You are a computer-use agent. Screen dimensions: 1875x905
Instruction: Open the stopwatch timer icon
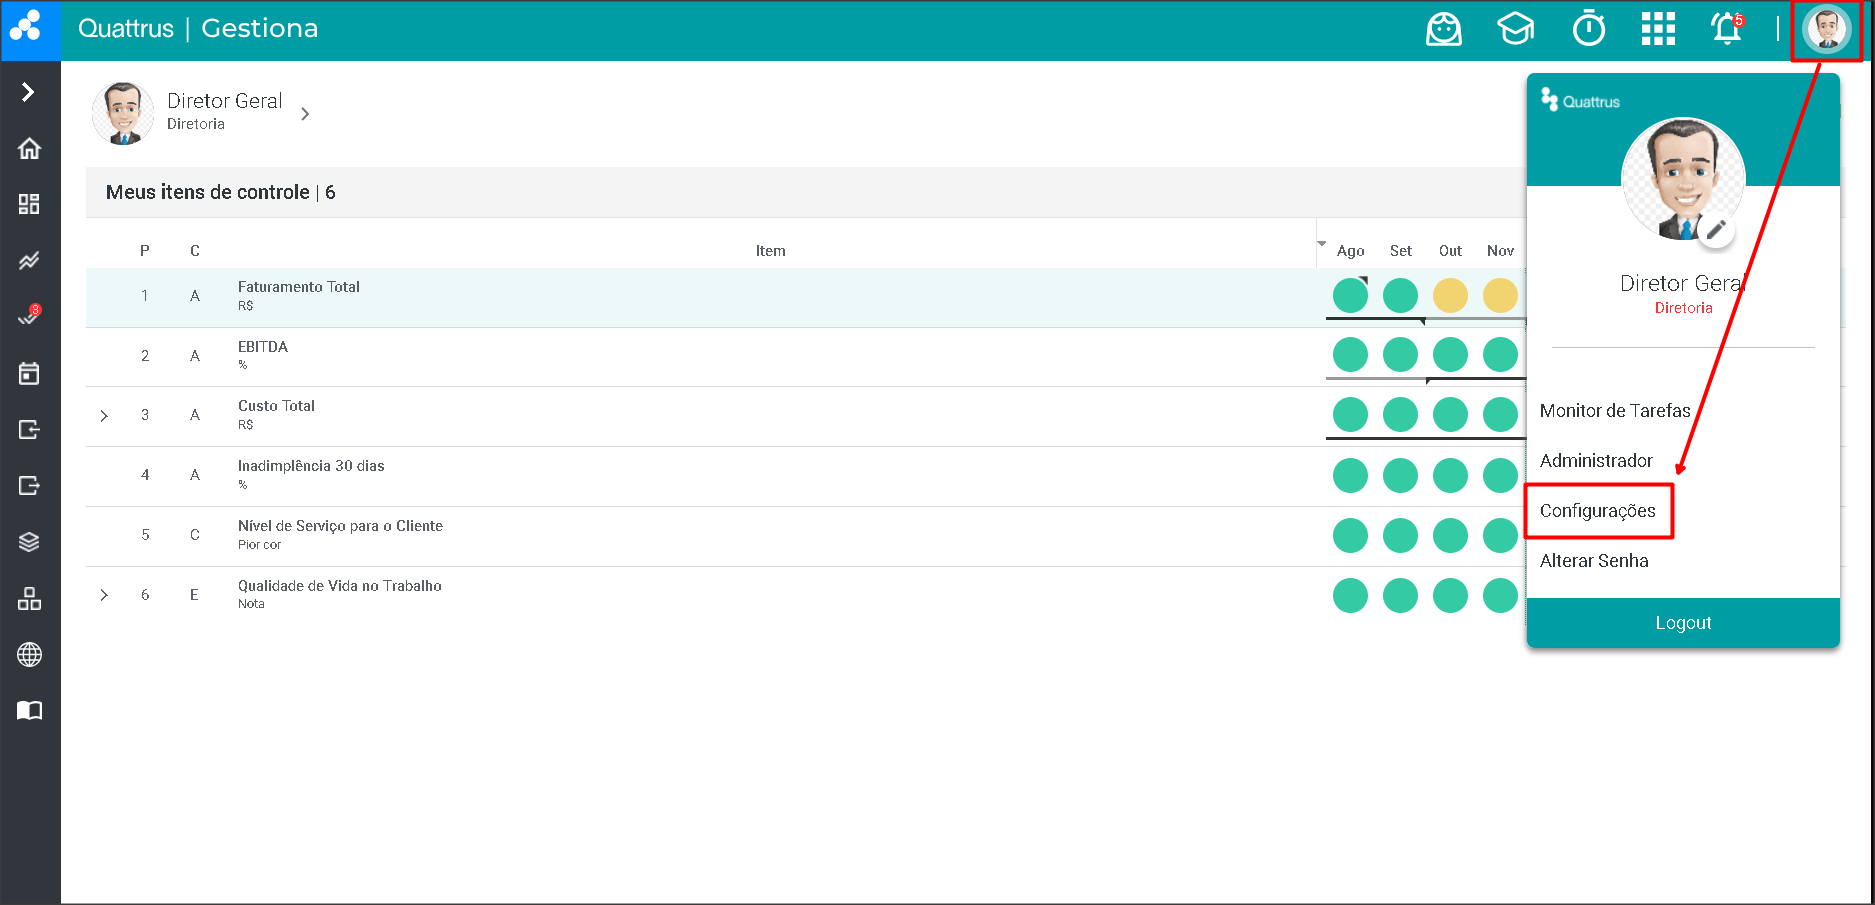pyautogui.click(x=1588, y=29)
